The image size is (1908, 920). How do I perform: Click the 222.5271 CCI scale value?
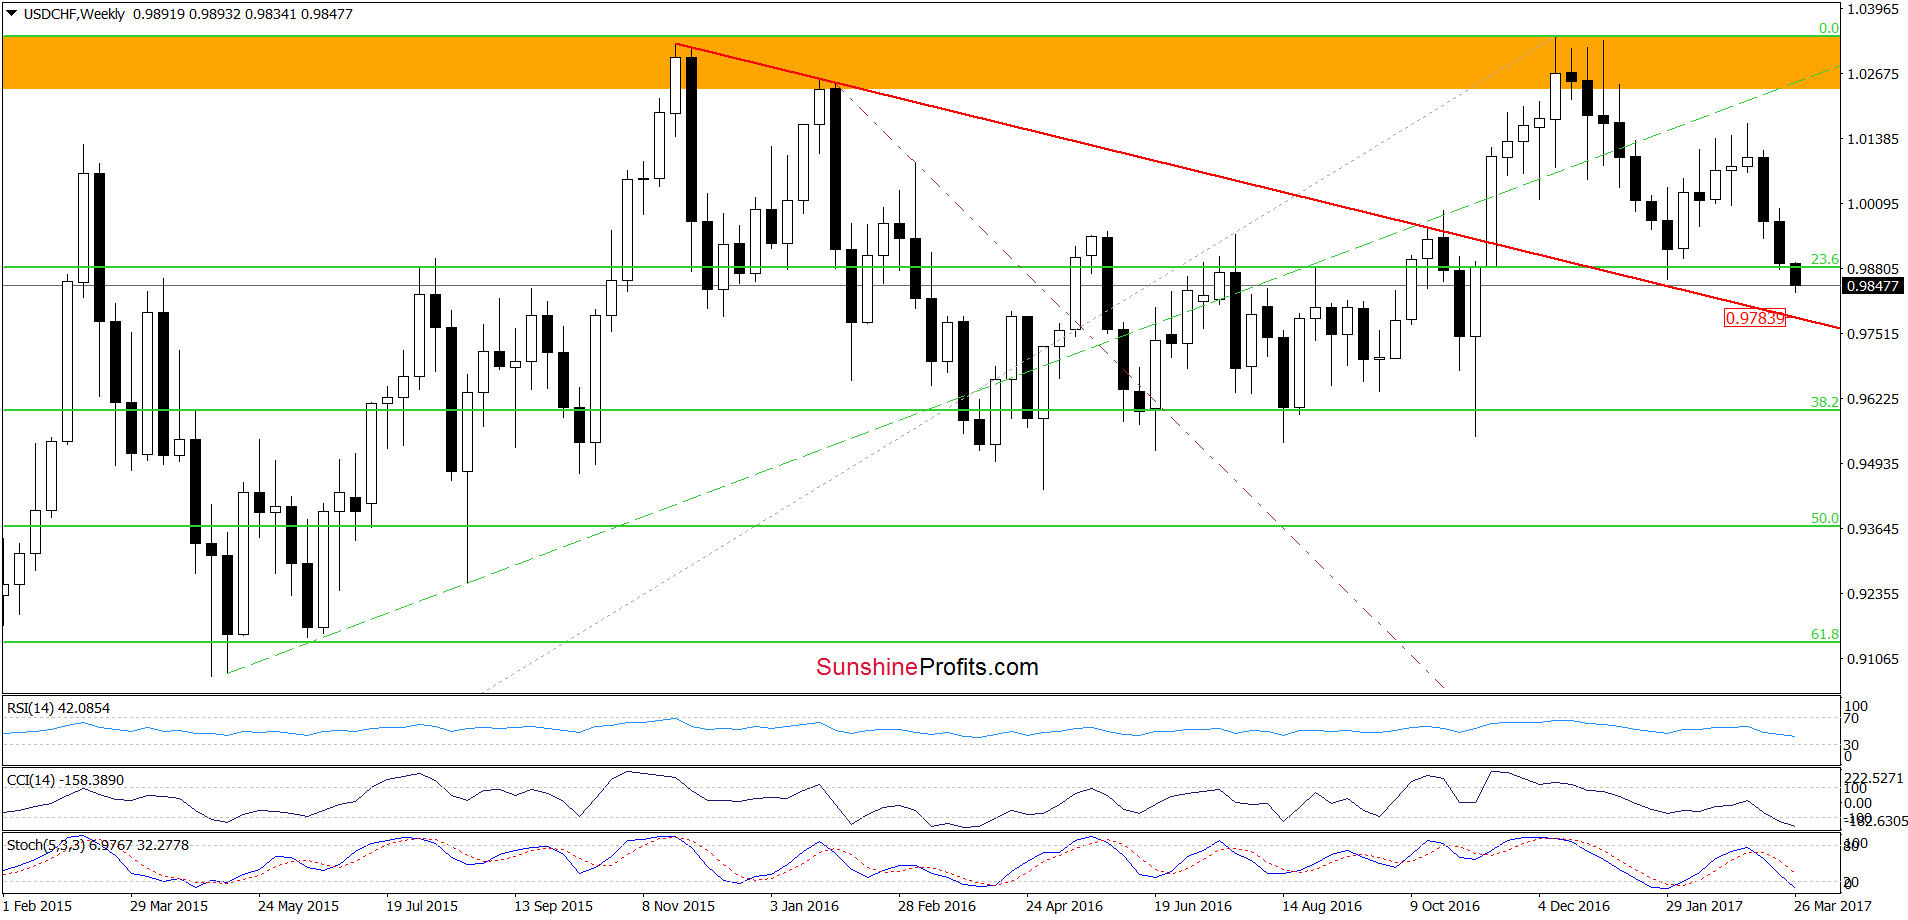pos(1874,778)
